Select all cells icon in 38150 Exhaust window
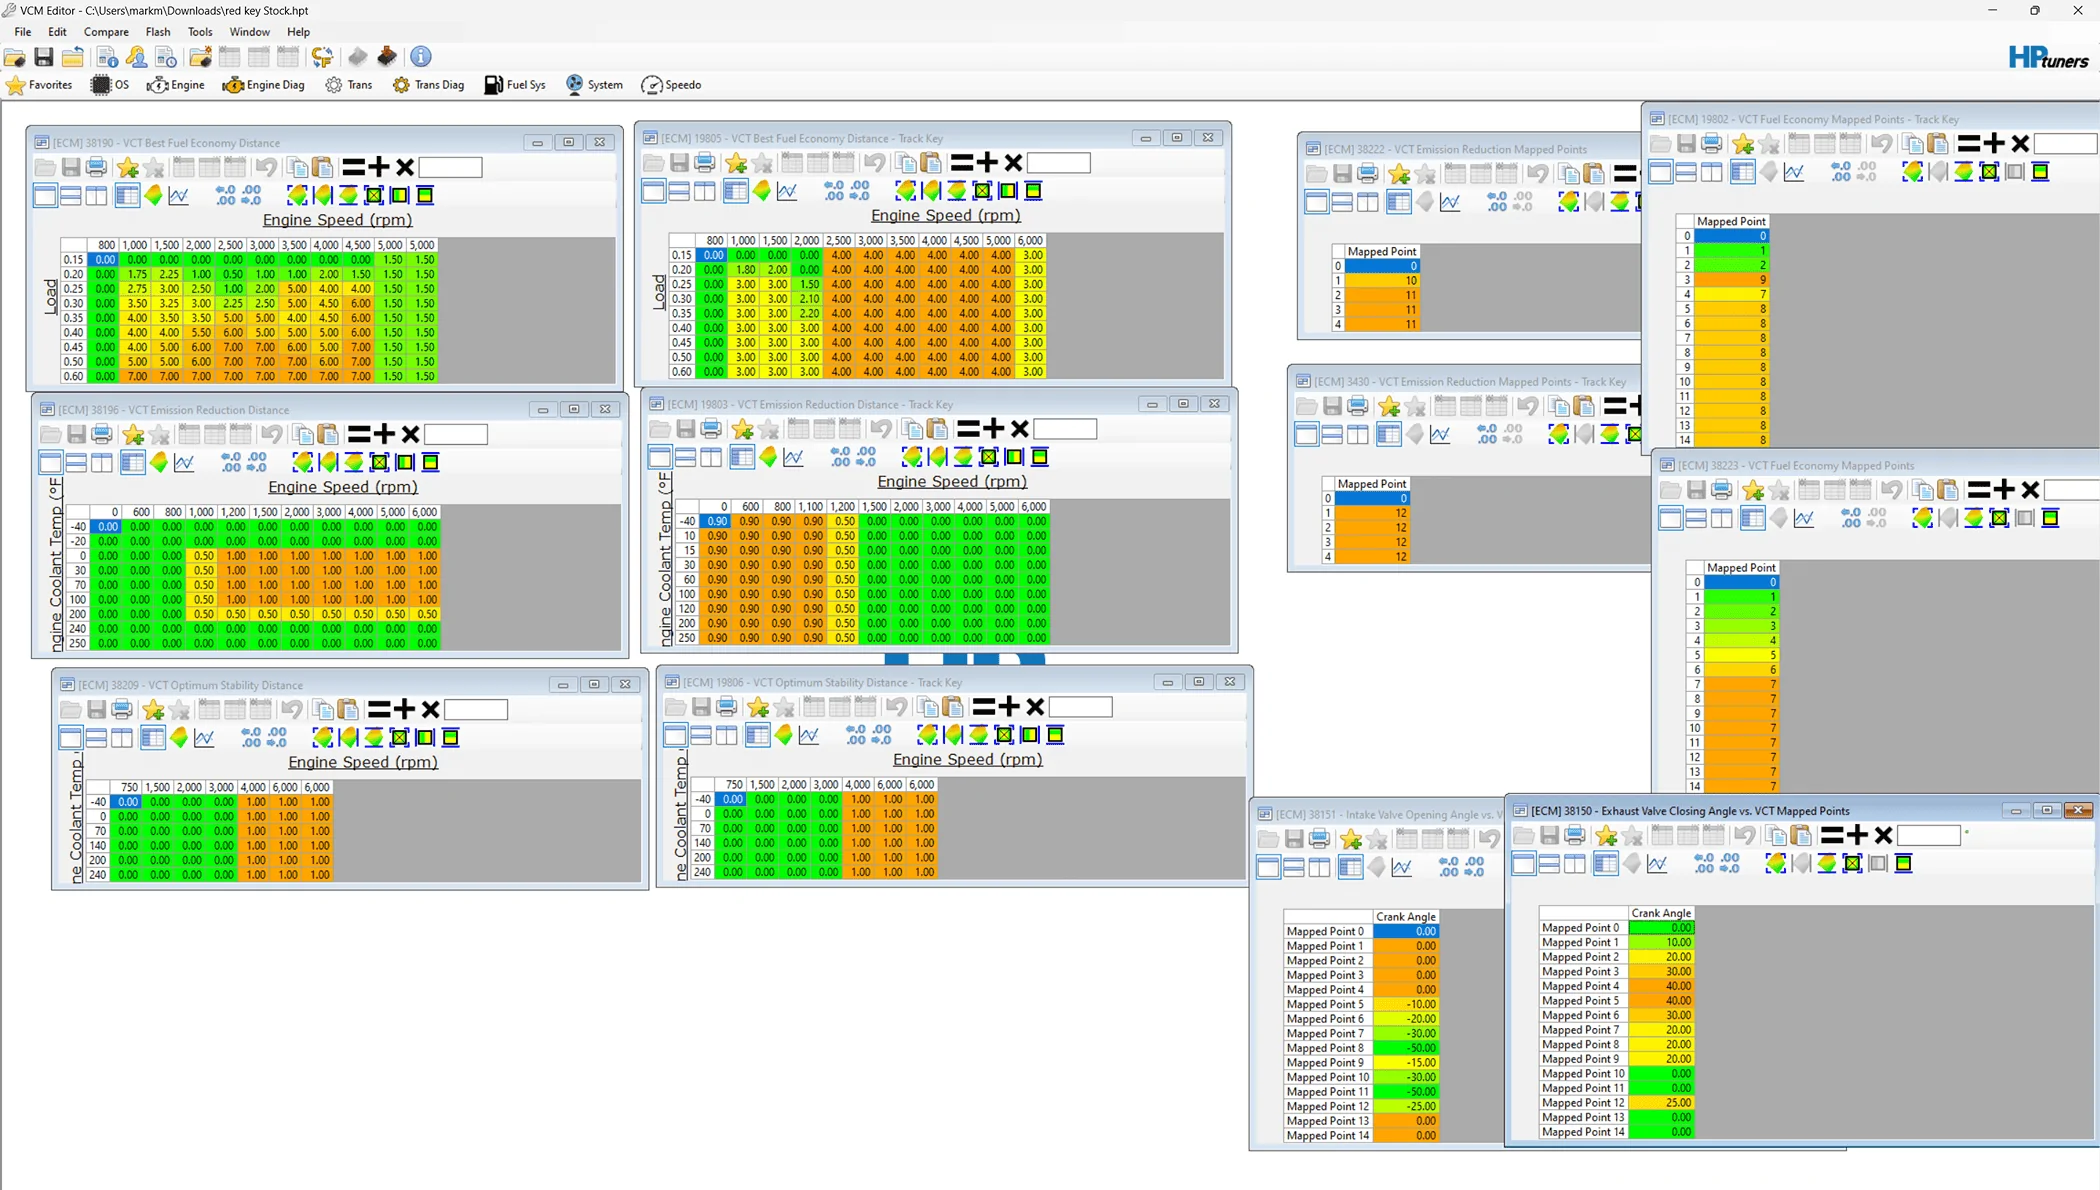2100x1190 pixels. coord(1852,863)
